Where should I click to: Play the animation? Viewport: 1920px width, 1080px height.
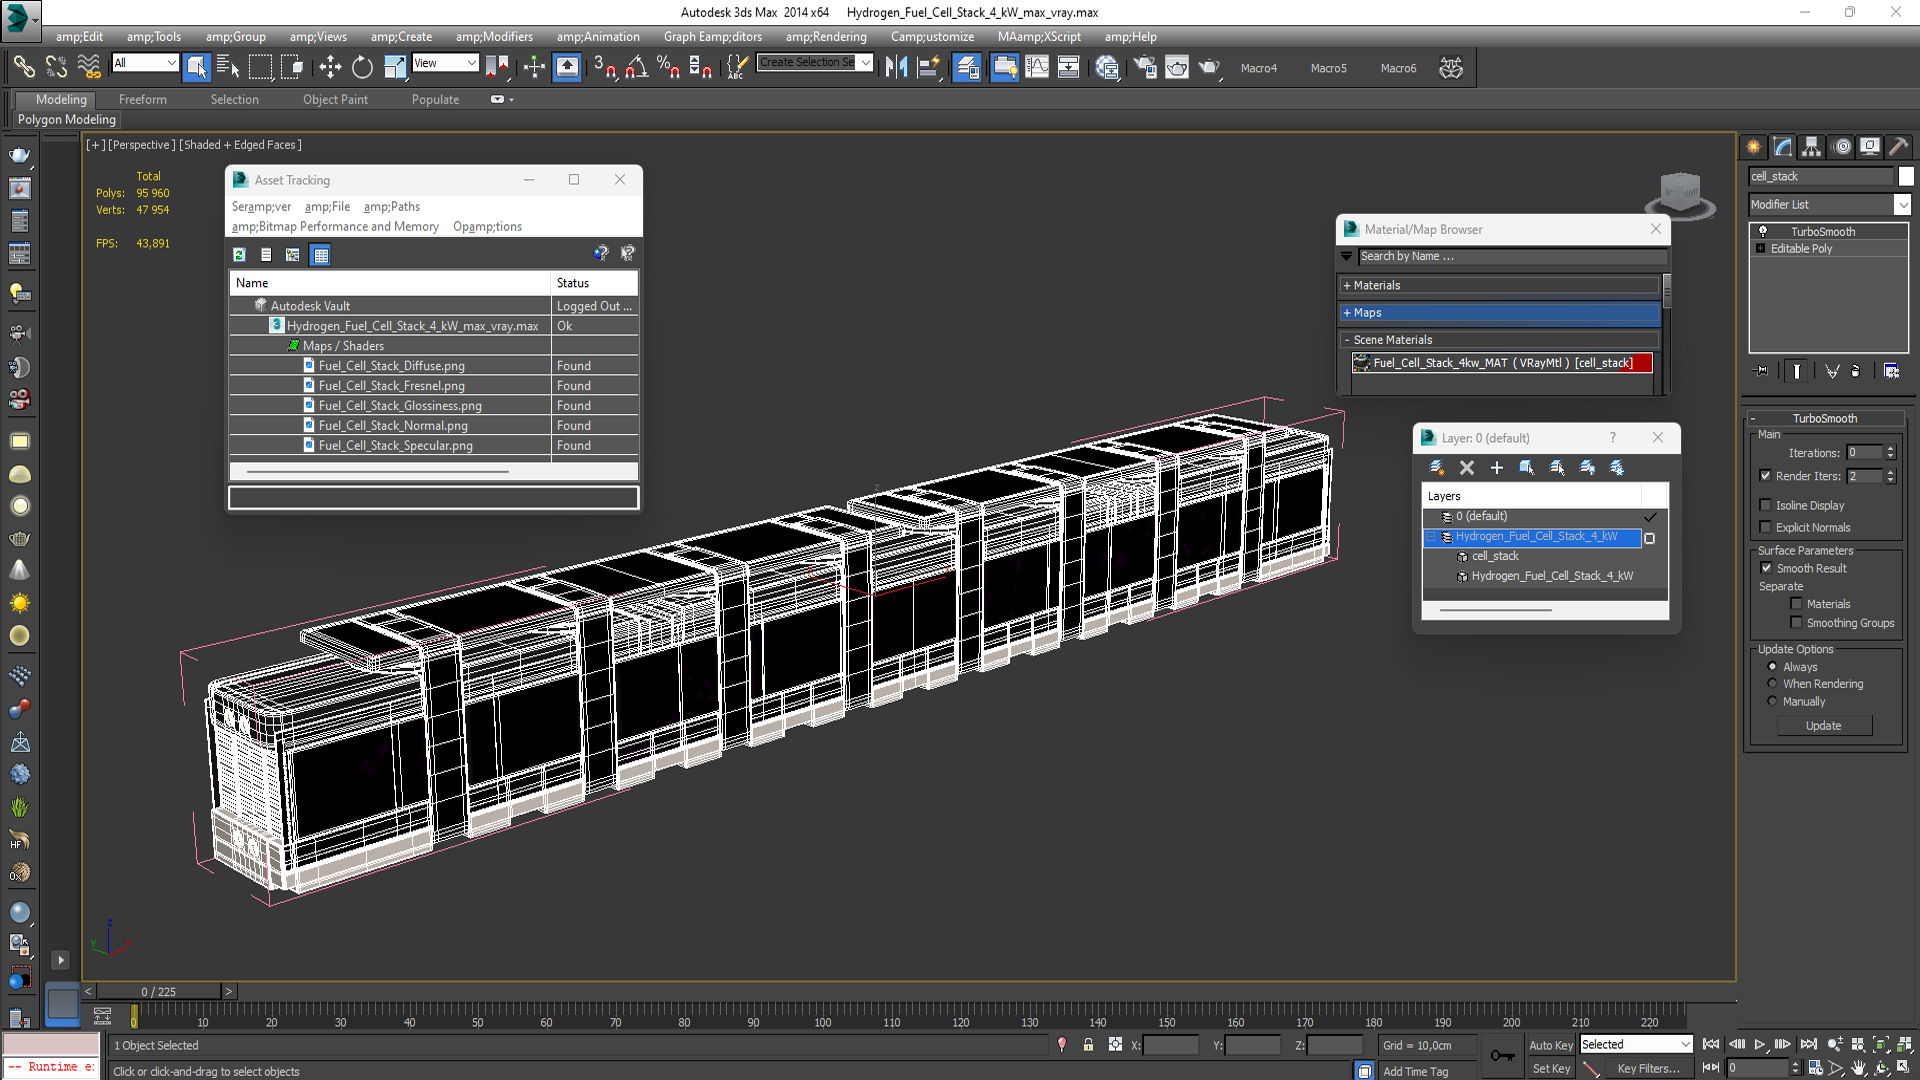pos(1760,1044)
